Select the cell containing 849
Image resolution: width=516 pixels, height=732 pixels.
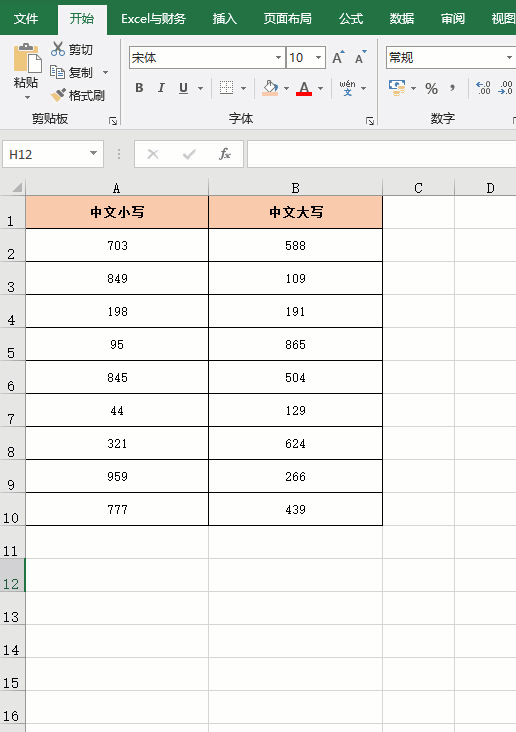(117, 278)
